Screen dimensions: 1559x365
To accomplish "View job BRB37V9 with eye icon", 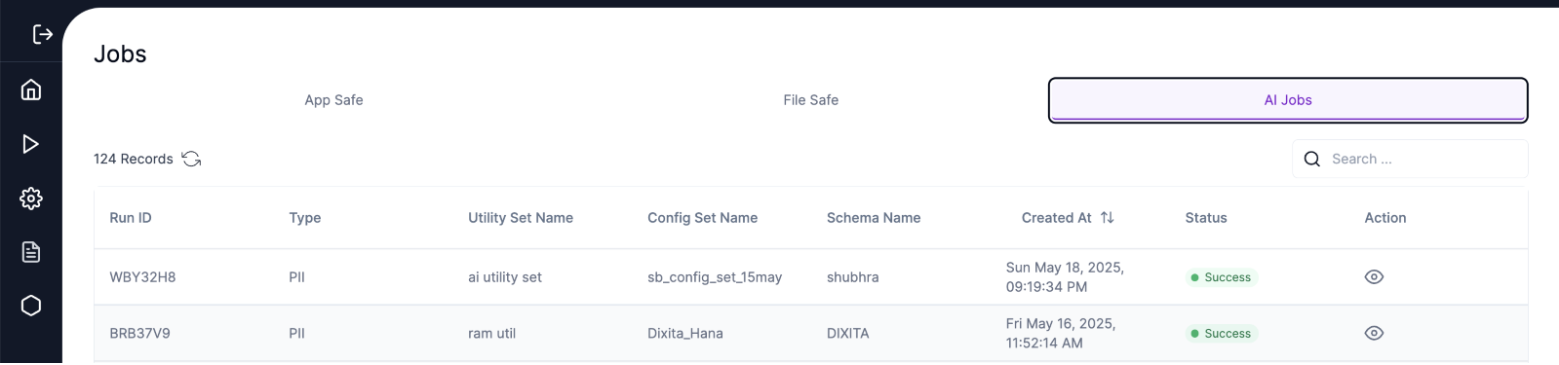I will [x=1374, y=333].
